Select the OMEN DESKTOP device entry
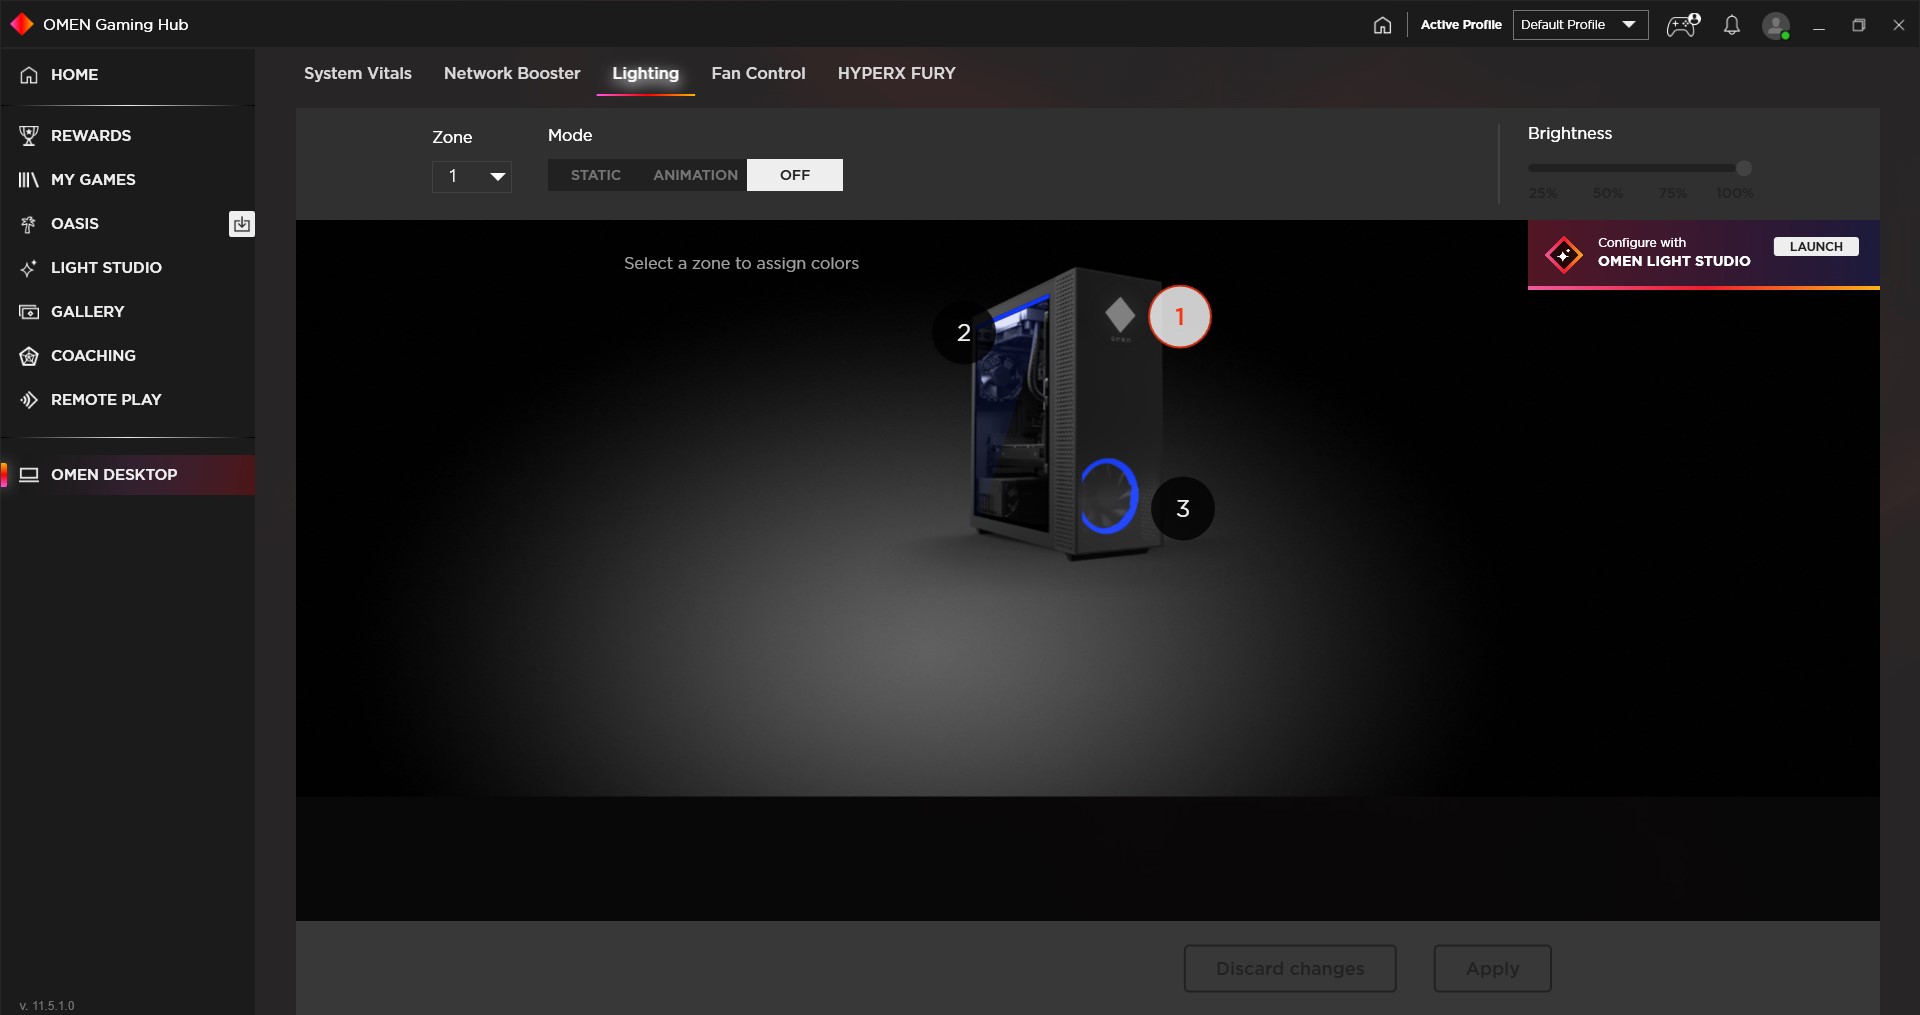This screenshot has height=1015, width=1920. [x=127, y=475]
